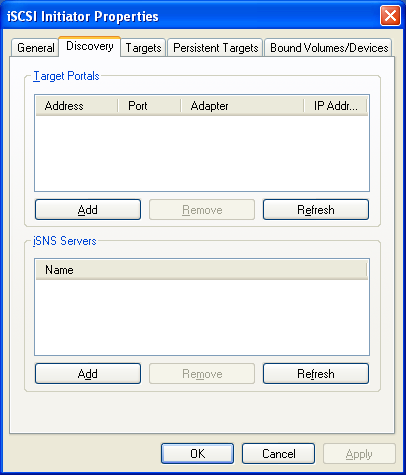This screenshot has height=475, width=406.
Task: Add an iSNS server
Action: point(88,374)
